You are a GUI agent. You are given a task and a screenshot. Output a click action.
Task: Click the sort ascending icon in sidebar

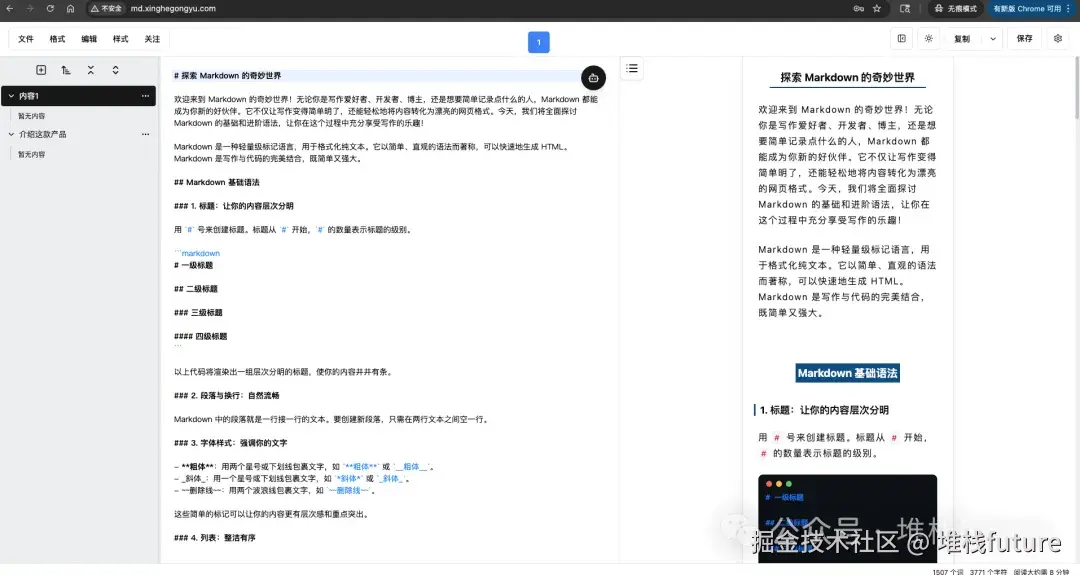tap(66, 70)
